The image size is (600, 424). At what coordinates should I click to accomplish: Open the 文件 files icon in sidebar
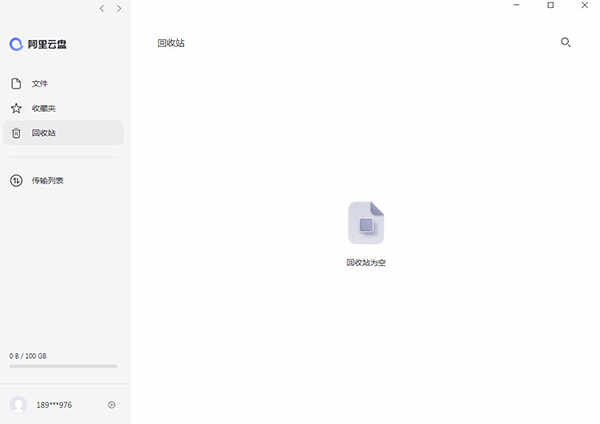point(16,83)
